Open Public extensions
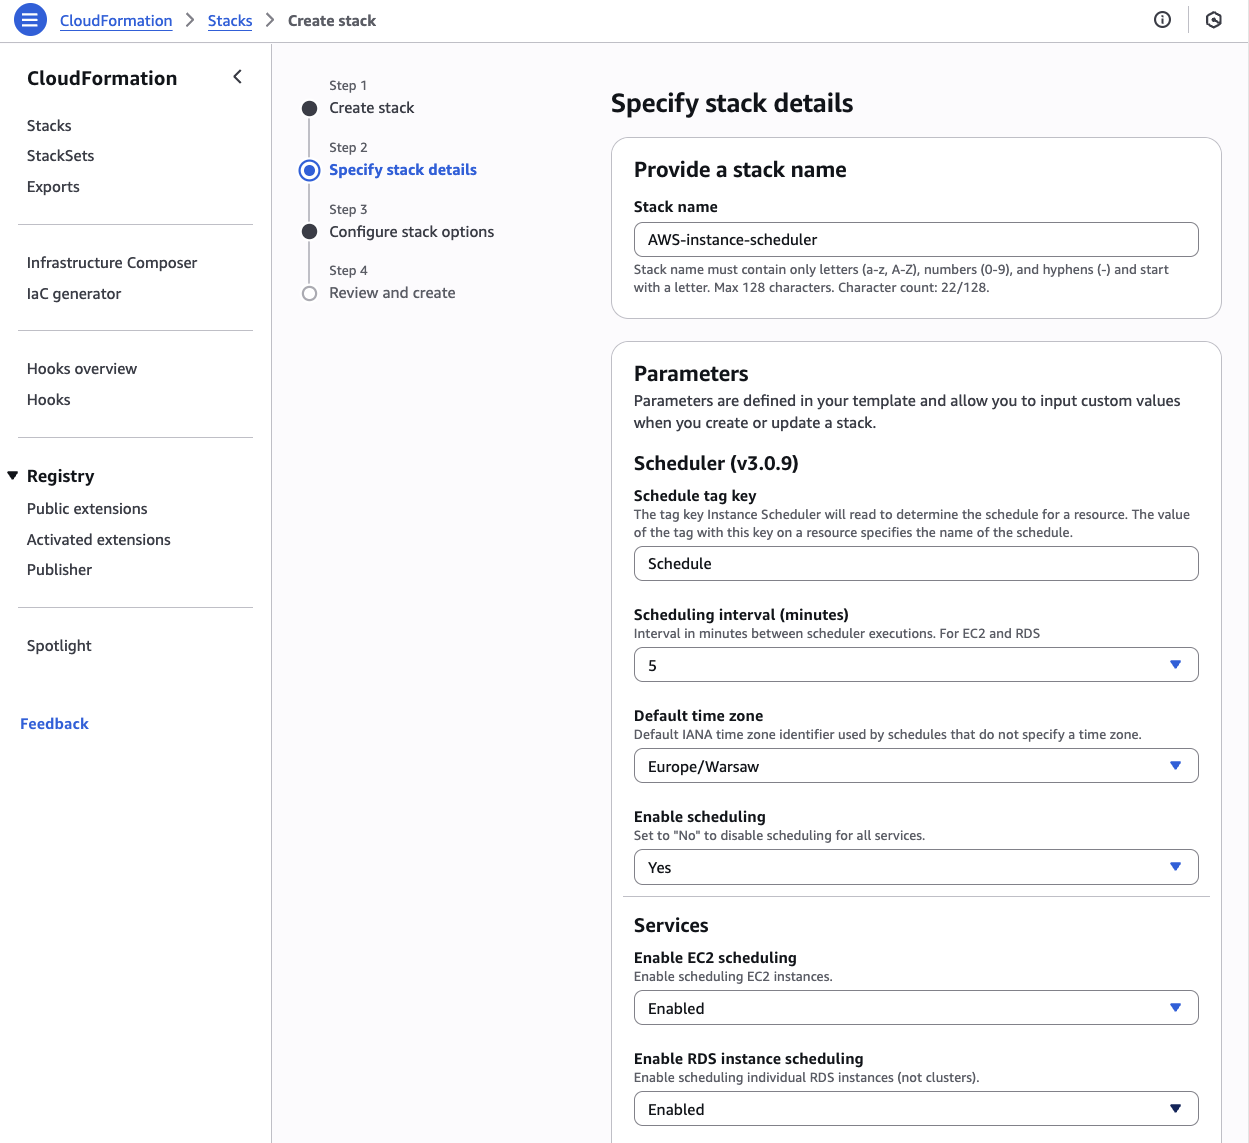Viewport: 1249px width, 1143px height. tap(87, 509)
